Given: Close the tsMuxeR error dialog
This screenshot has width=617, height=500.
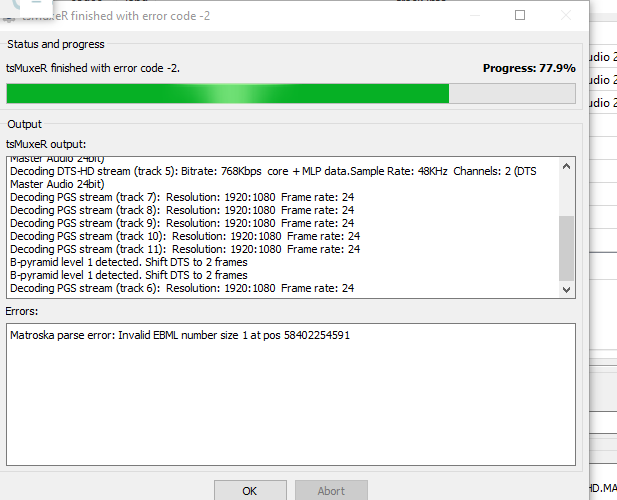Looking at the screenshot, I should [566, 15].
